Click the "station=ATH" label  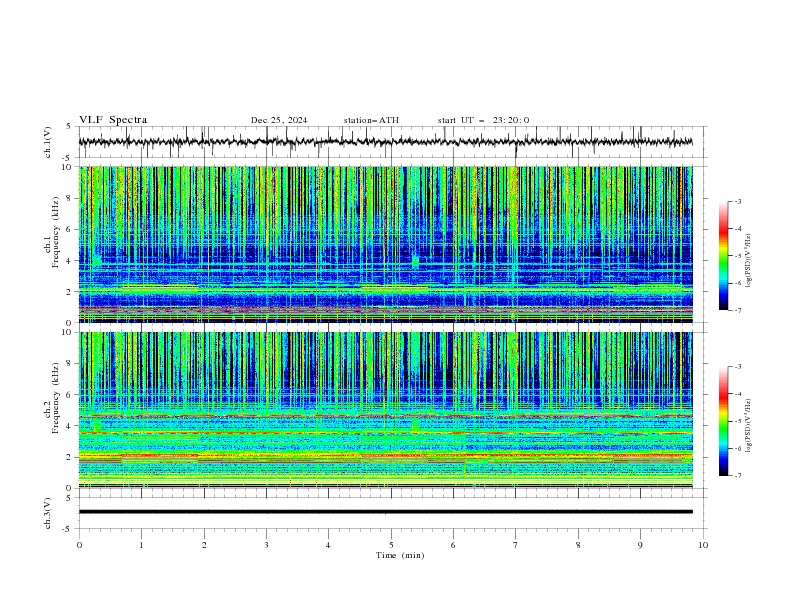click(371, 120)
